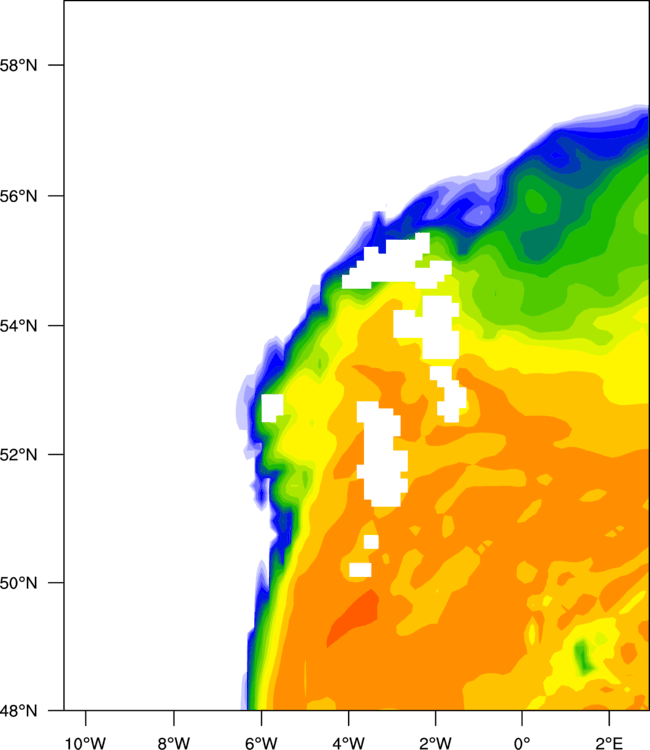Click the 56°N latitude label
Image resolution: width=650 pixels, height=750 pixels.
click(18, 196)
